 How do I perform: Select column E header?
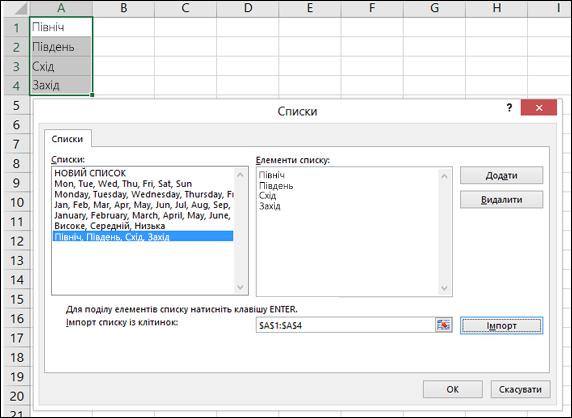(310, 8)
